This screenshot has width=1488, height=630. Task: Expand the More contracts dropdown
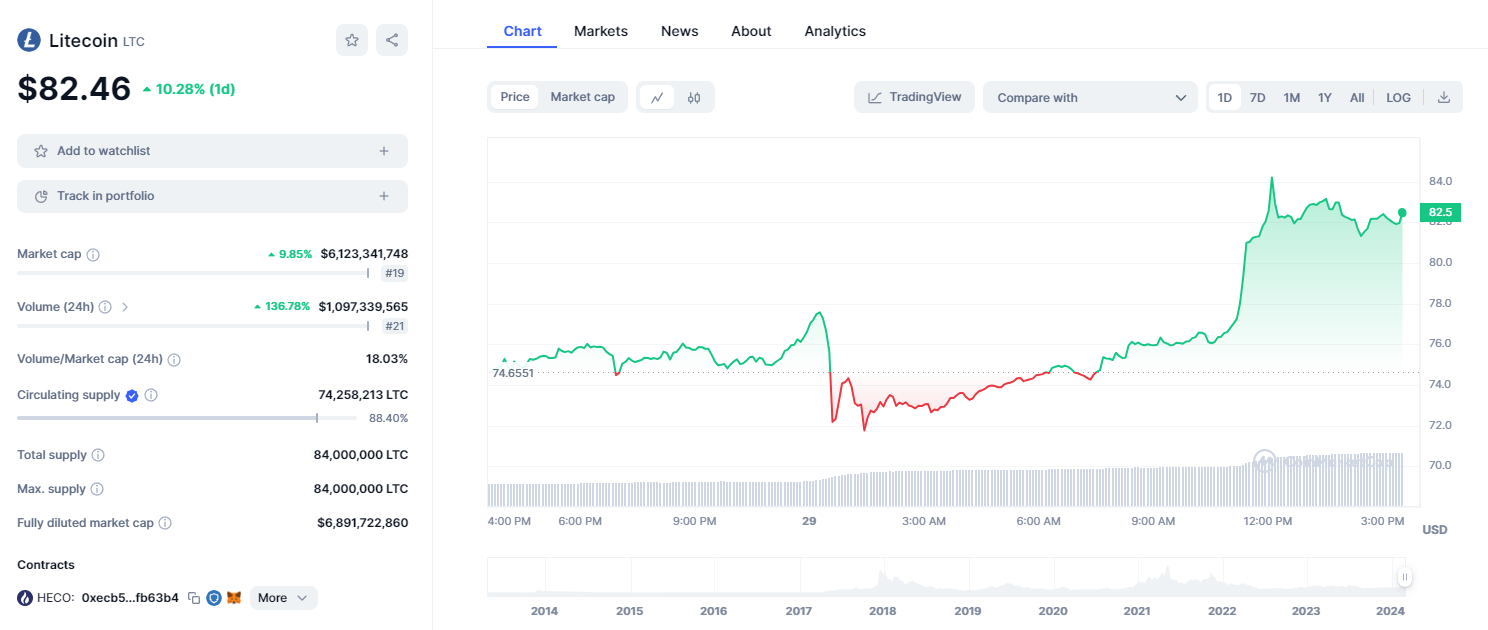[284, 598]
